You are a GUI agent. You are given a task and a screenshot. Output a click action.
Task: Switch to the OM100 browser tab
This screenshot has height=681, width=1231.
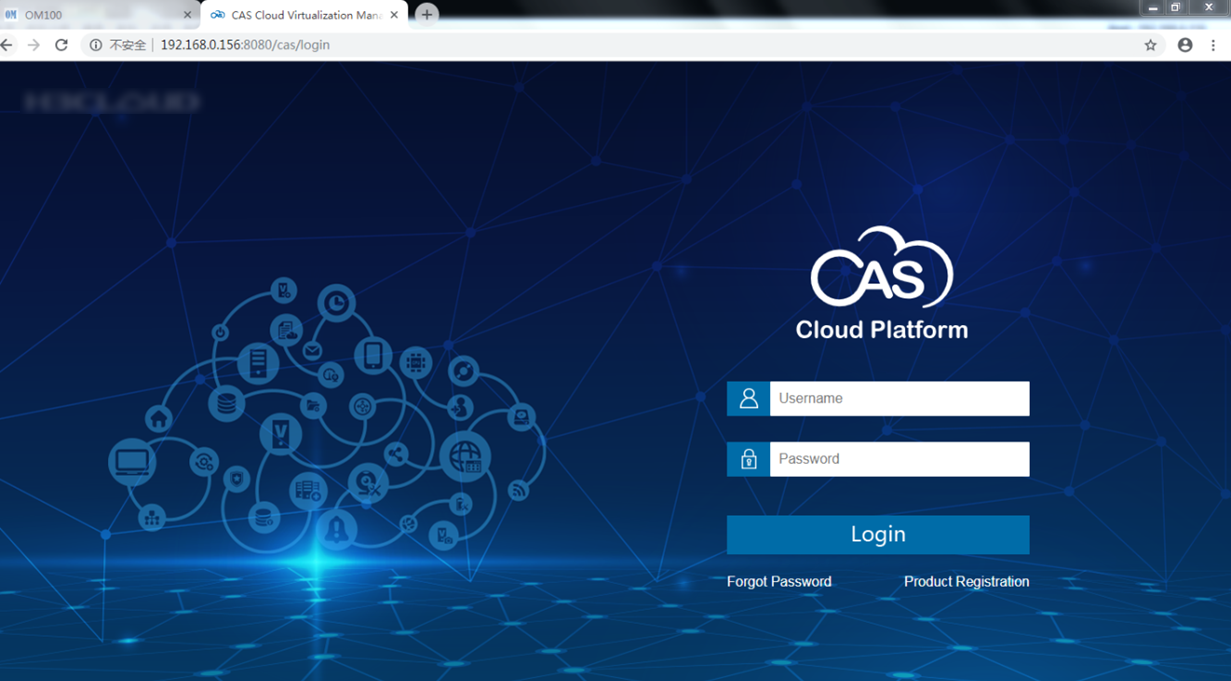[x=100, y=15]
